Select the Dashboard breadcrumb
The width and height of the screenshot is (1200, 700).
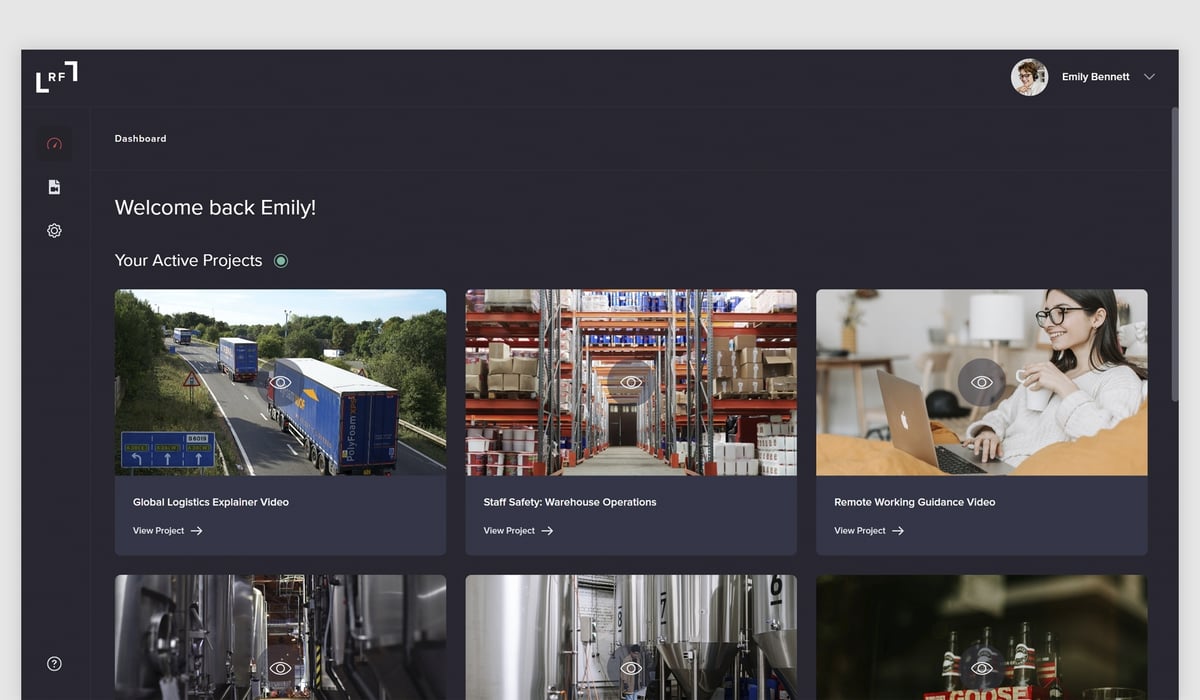click(140, 139)
